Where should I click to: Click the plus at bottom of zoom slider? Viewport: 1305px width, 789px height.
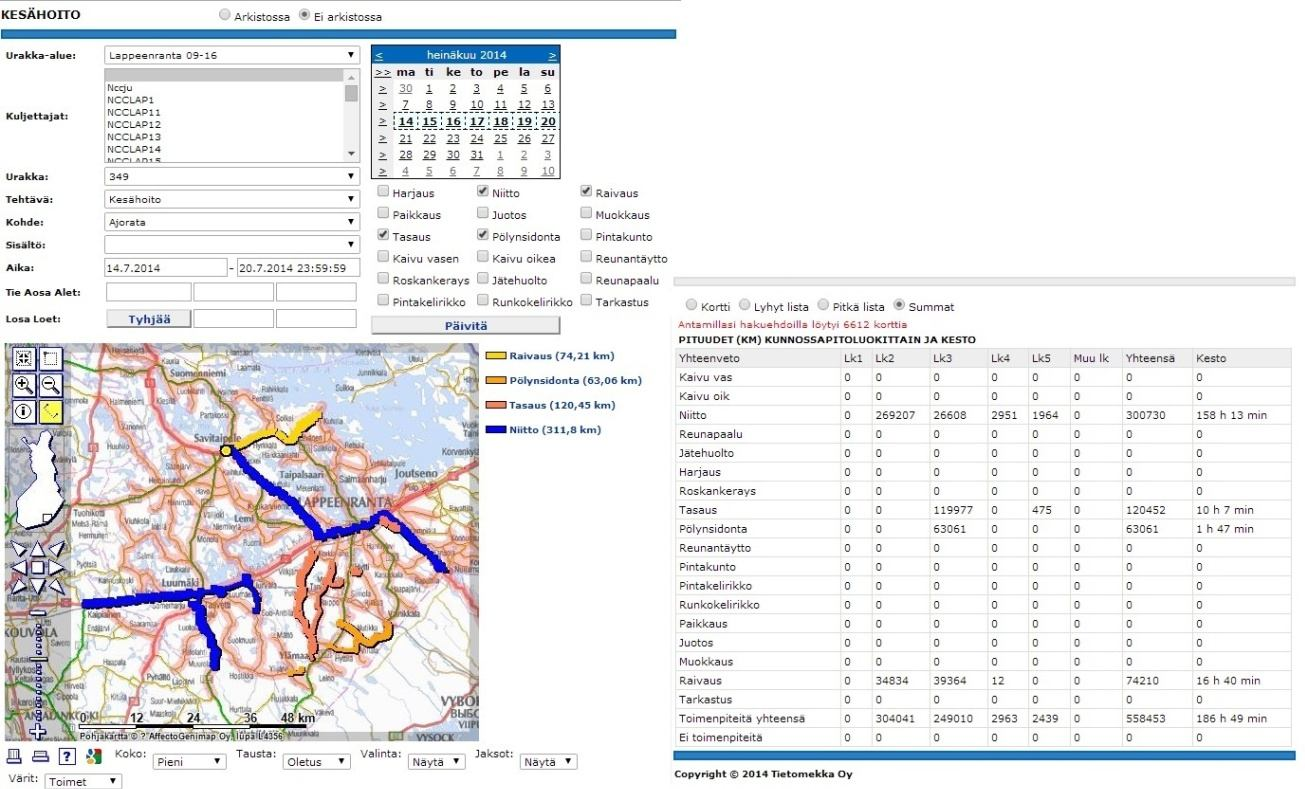click(x=37, y=732)
